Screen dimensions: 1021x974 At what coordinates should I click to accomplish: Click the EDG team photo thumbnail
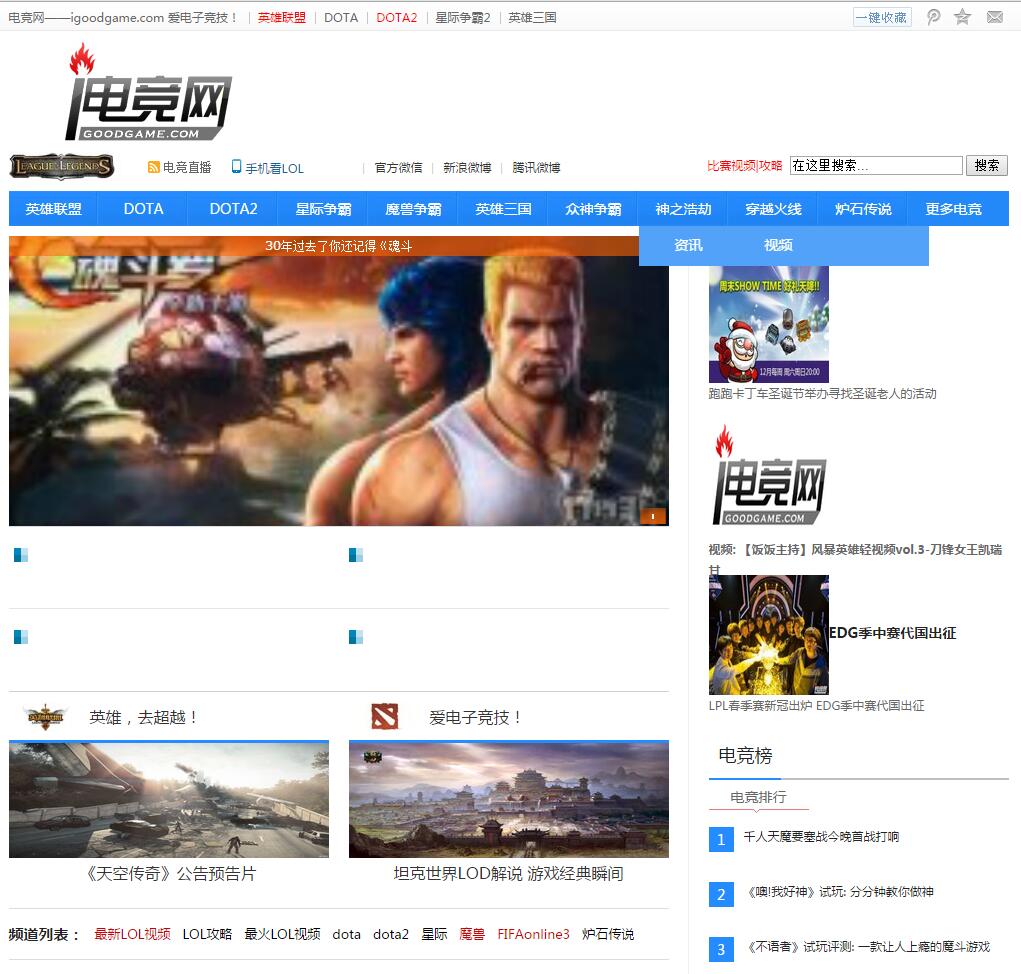click(x=768, y=635)
